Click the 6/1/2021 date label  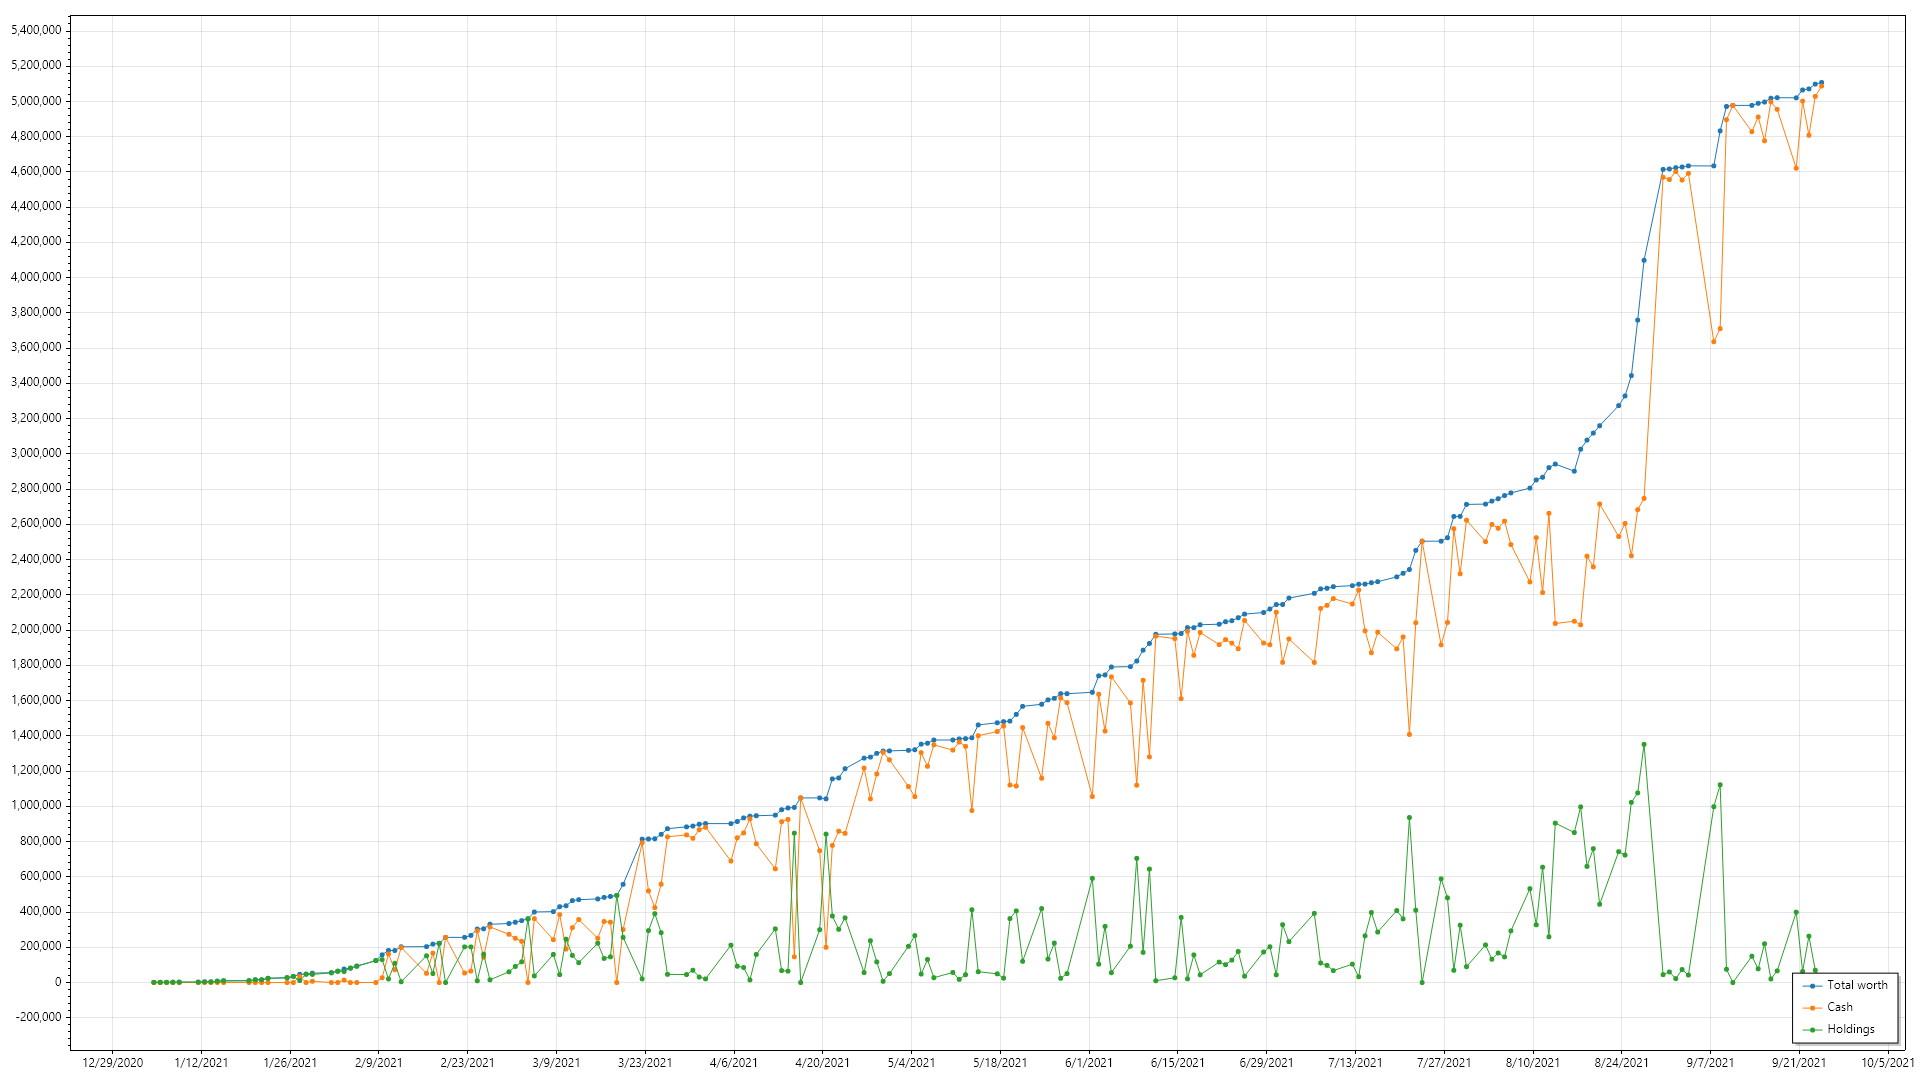[x=1089, y=1063]
